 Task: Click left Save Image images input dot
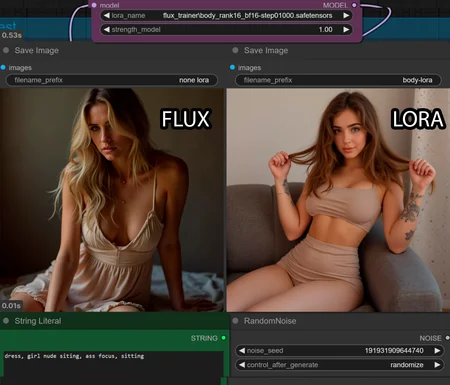3,67
